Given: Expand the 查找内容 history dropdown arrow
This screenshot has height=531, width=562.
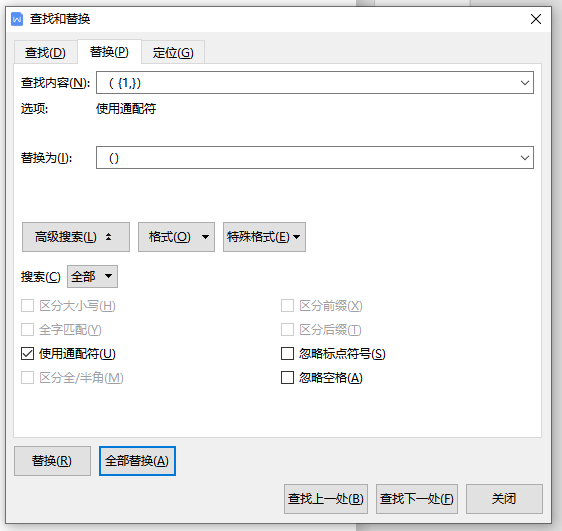Looking at the screenshot, I should [x=525, y=83].
